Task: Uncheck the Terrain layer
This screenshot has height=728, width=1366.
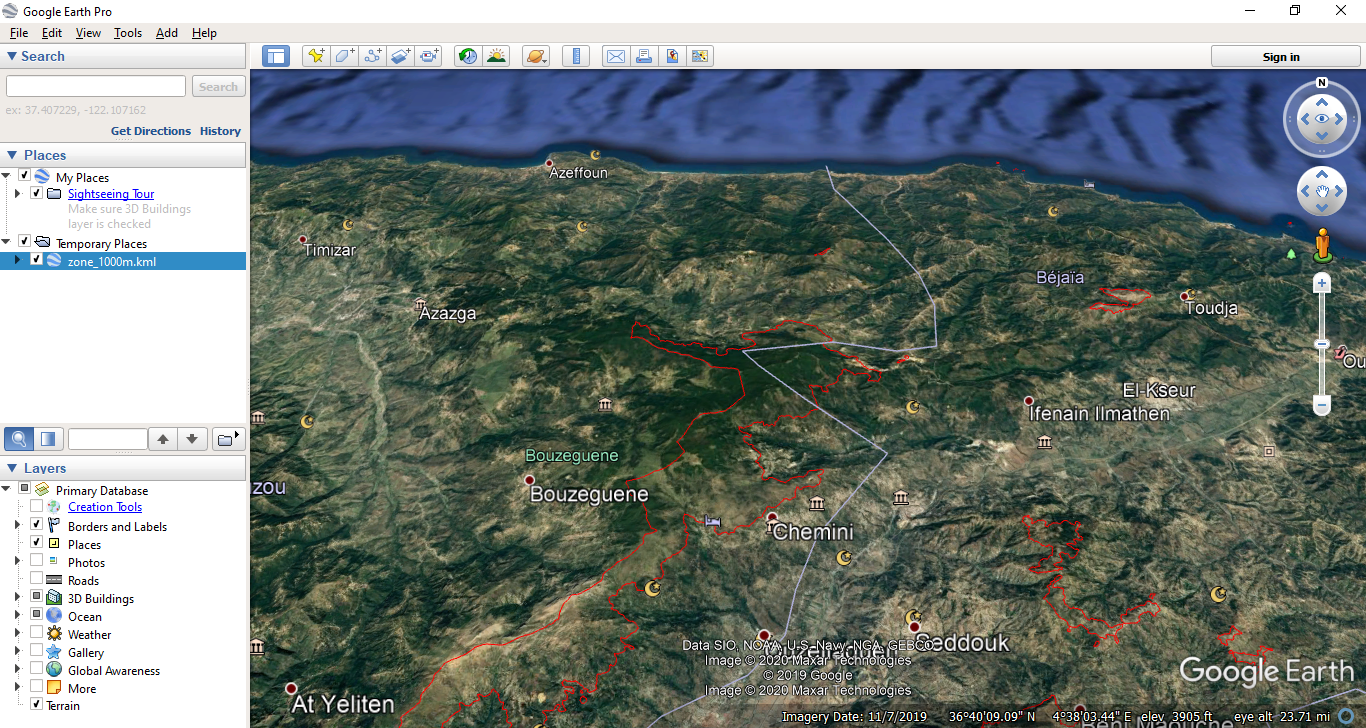Action: tap(37, 705)
